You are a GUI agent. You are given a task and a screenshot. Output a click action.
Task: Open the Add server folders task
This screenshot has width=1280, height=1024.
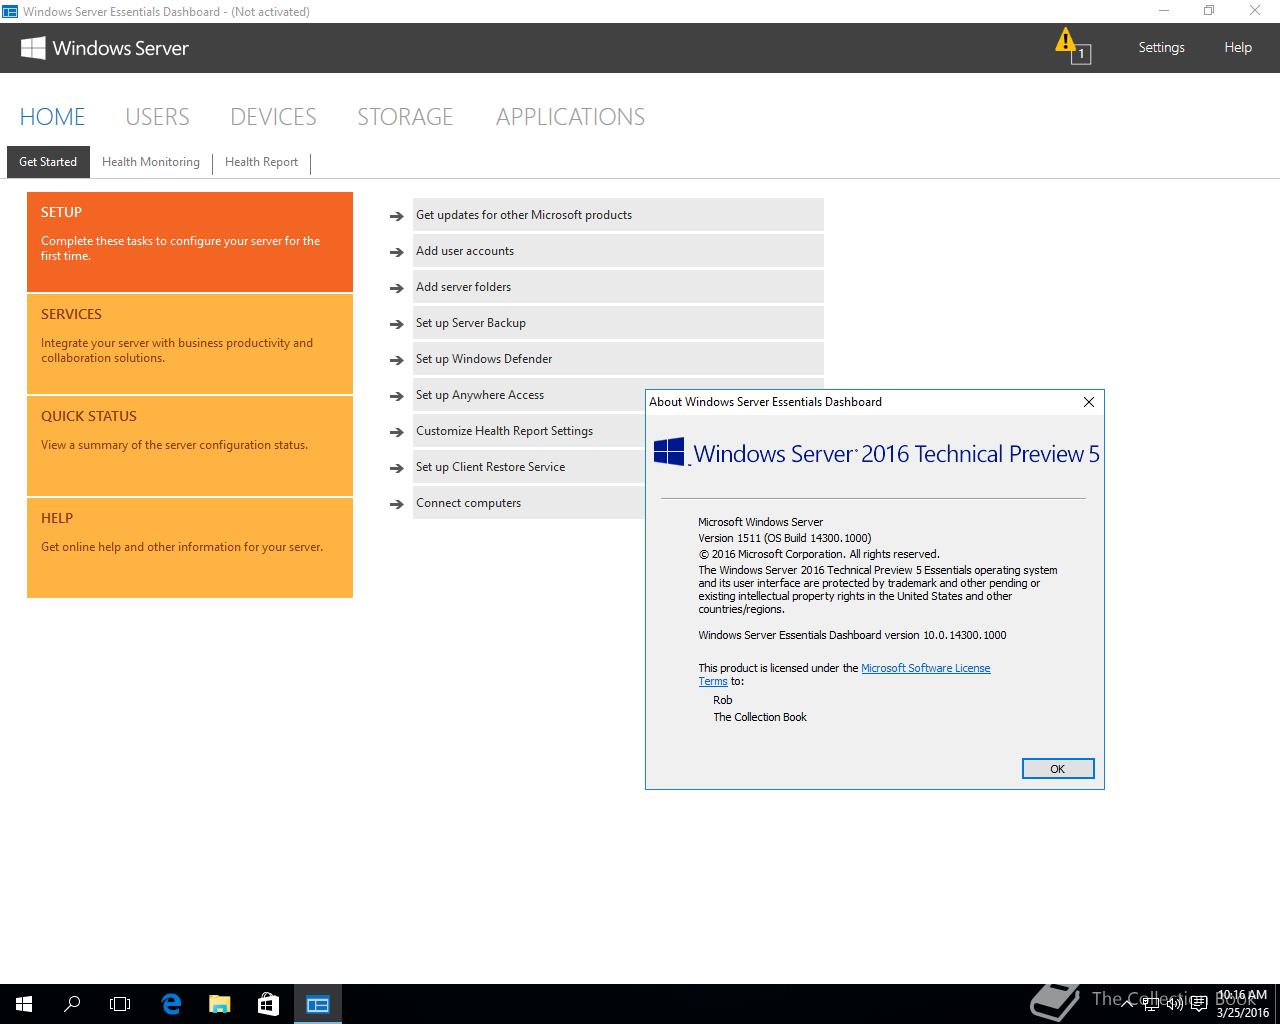coord(618,287)
